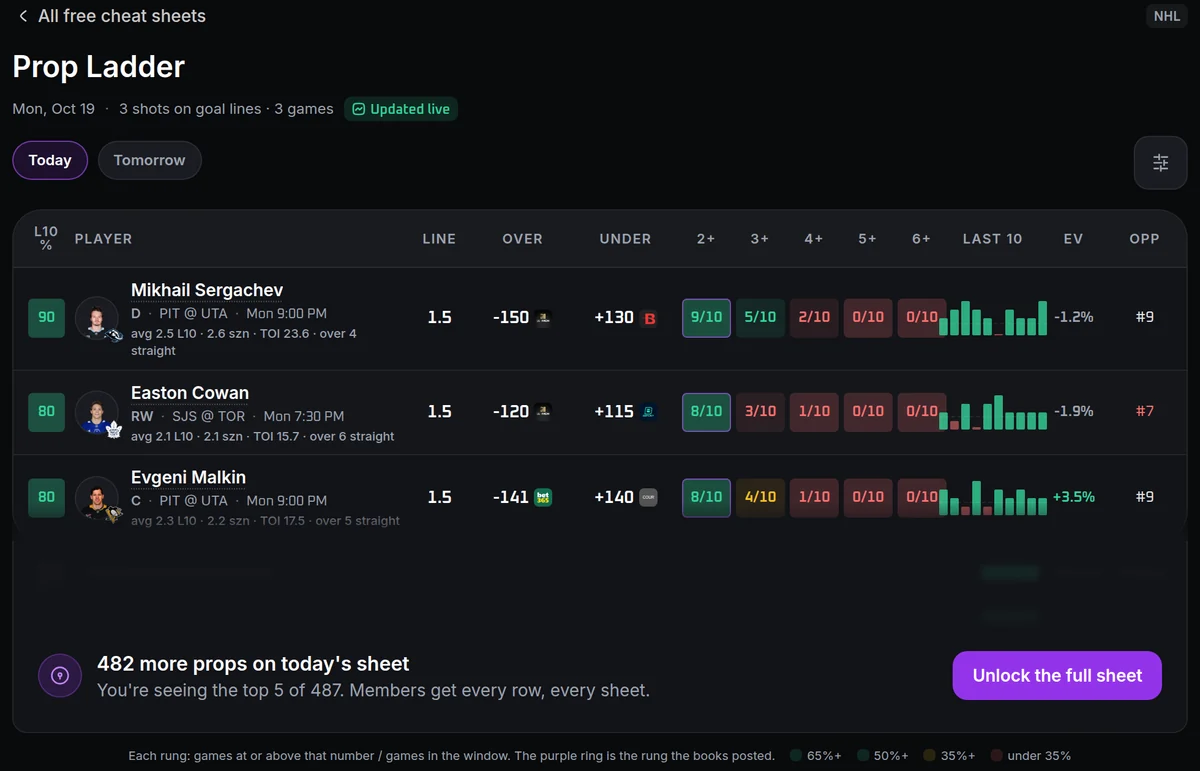The image size is (1200, 771).
Task: Click the Easton Cowan player name
Action: [190, 393]
